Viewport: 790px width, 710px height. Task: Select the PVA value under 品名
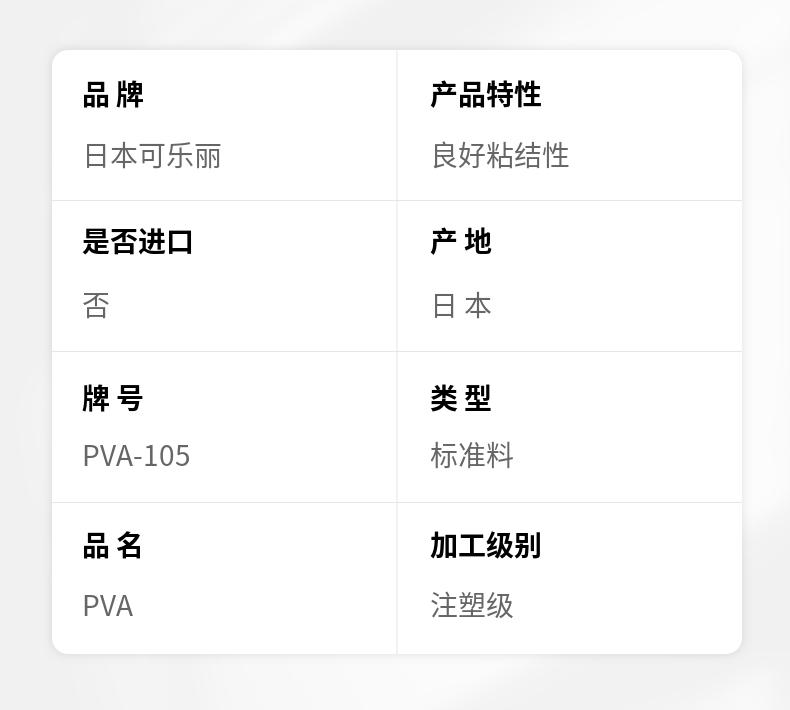(108, 606)
